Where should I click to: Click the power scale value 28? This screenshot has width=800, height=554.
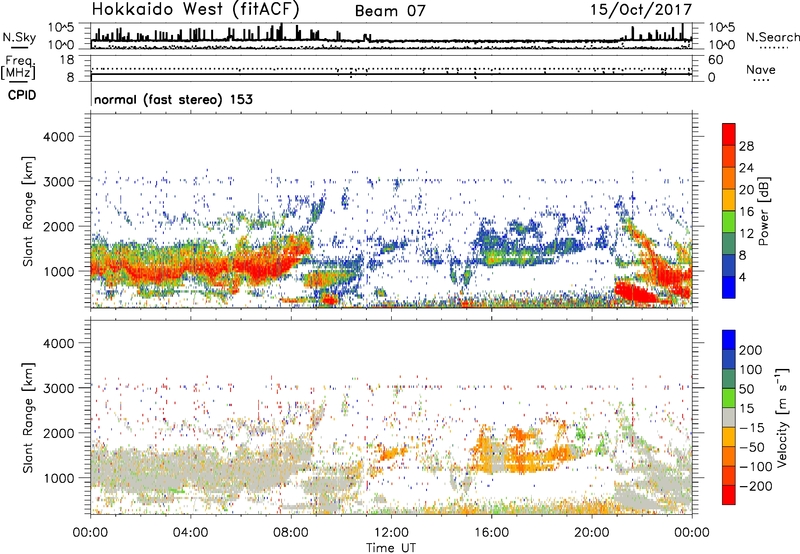pos(746,146)
